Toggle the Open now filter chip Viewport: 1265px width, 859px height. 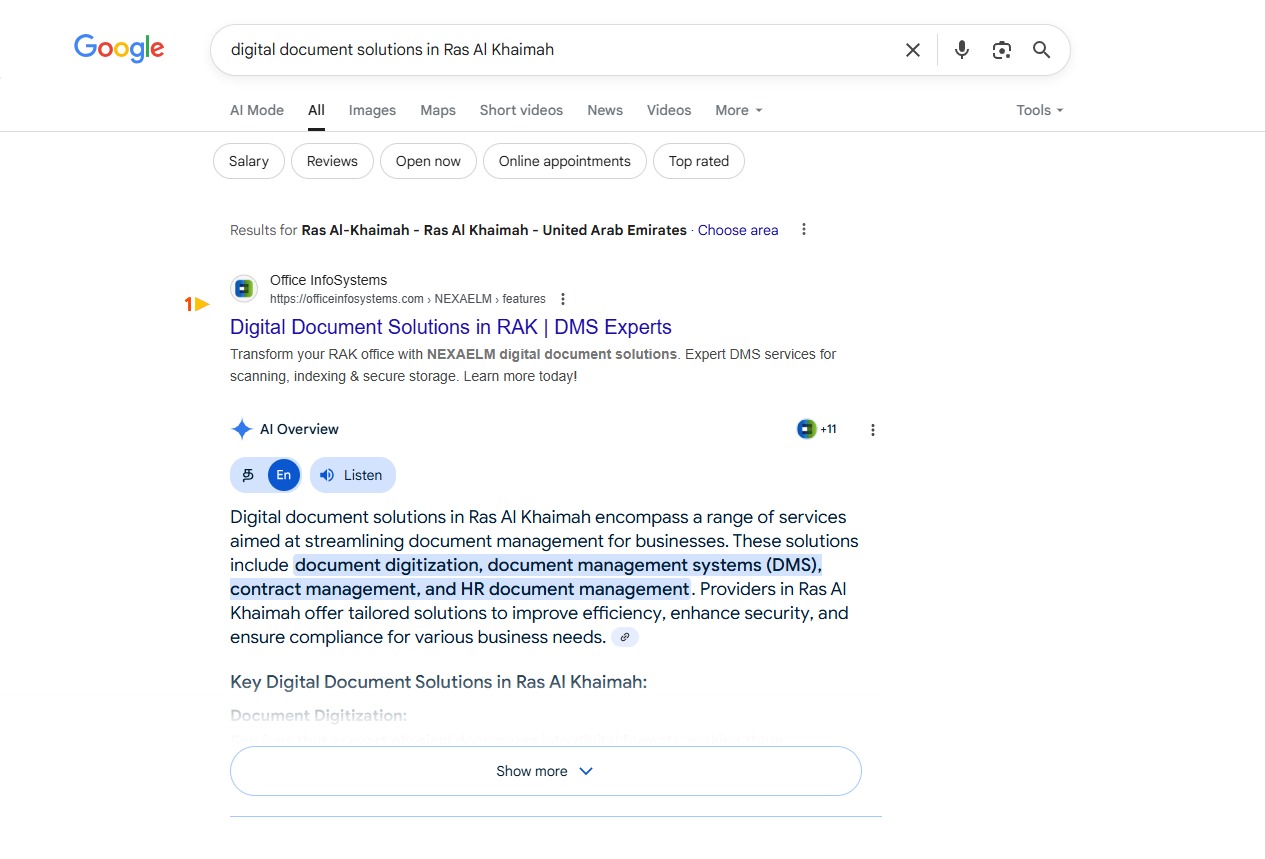(428, 161)
